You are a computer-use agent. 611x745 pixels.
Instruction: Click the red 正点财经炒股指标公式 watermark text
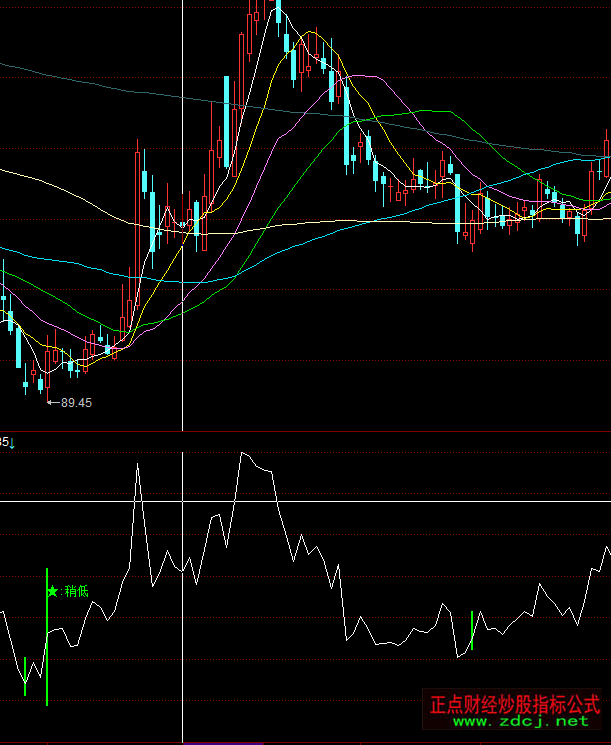(x=514, y=704)
